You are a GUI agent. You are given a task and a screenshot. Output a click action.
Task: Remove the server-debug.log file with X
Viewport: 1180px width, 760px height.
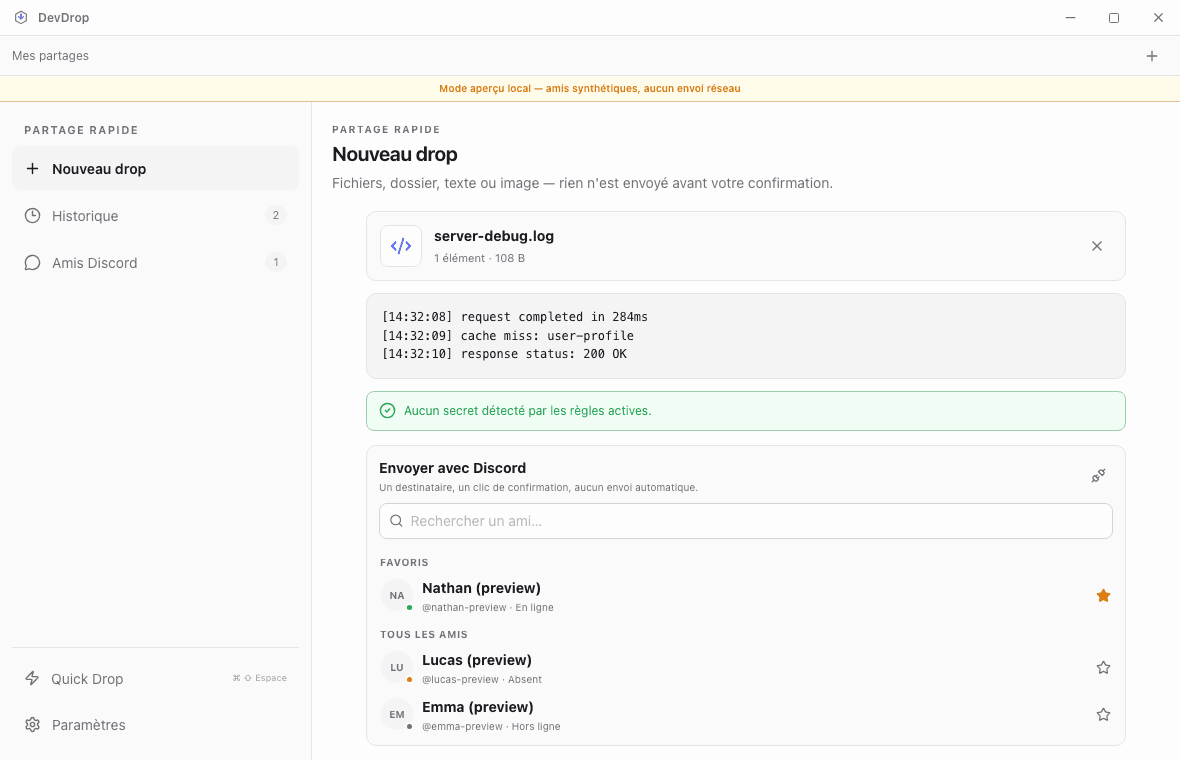1096,246
